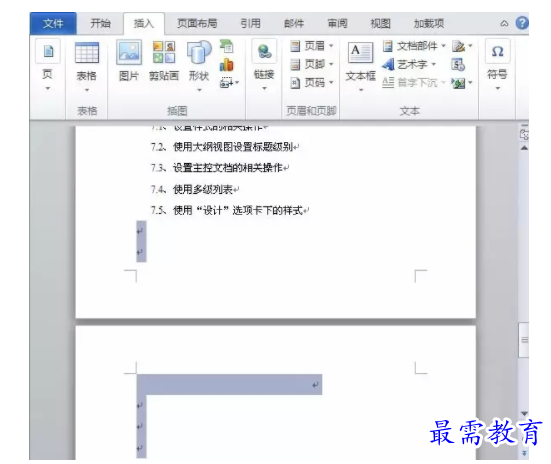The height and width of the screenshot is (464, 551).
Task: Click the scroll down arrow
Action: point(524,413)
